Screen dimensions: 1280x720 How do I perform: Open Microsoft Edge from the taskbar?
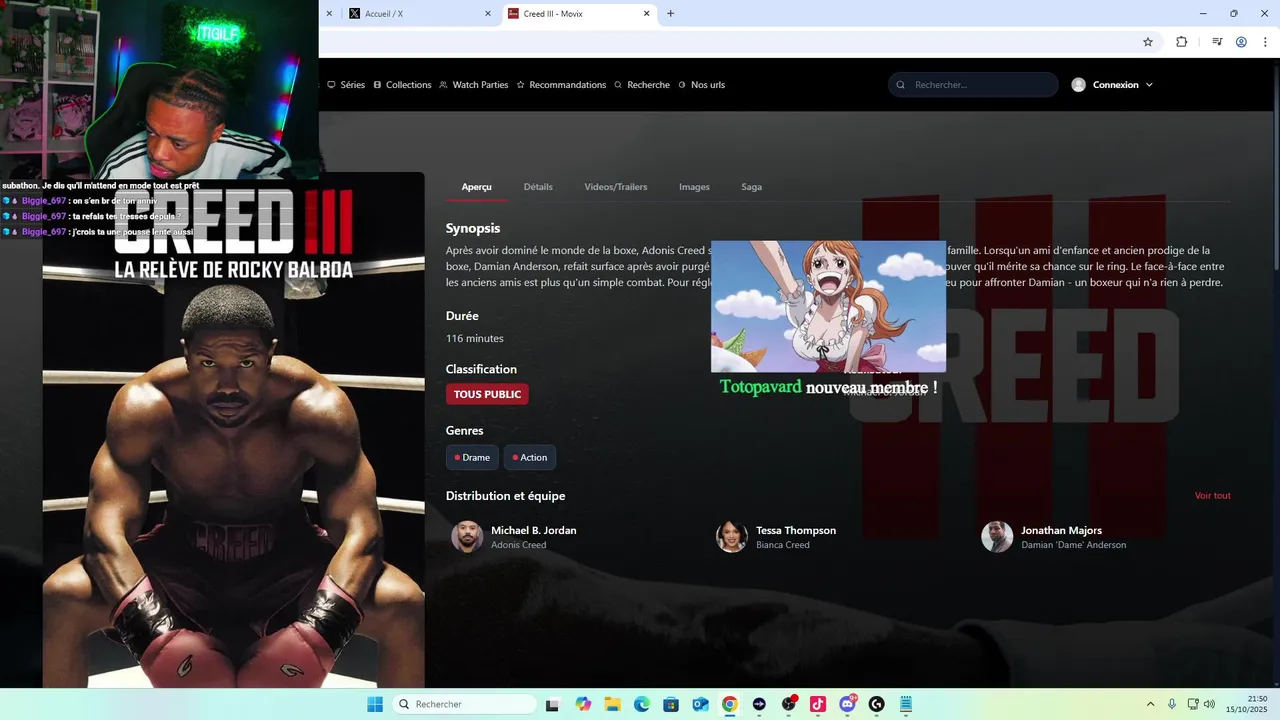pyautogui.click(x=642, y=704)
